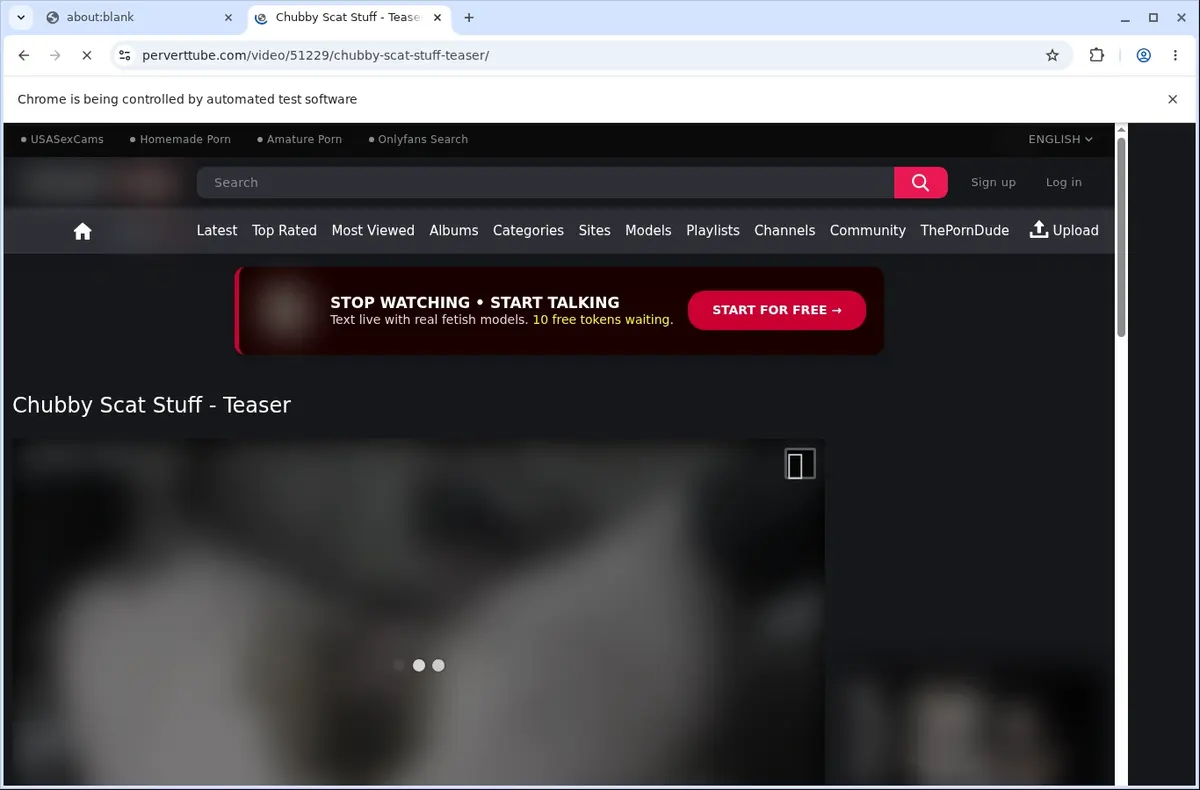Click the page's vertical scrollbar thumb

pyautogui.click(x=1121, y=238)
